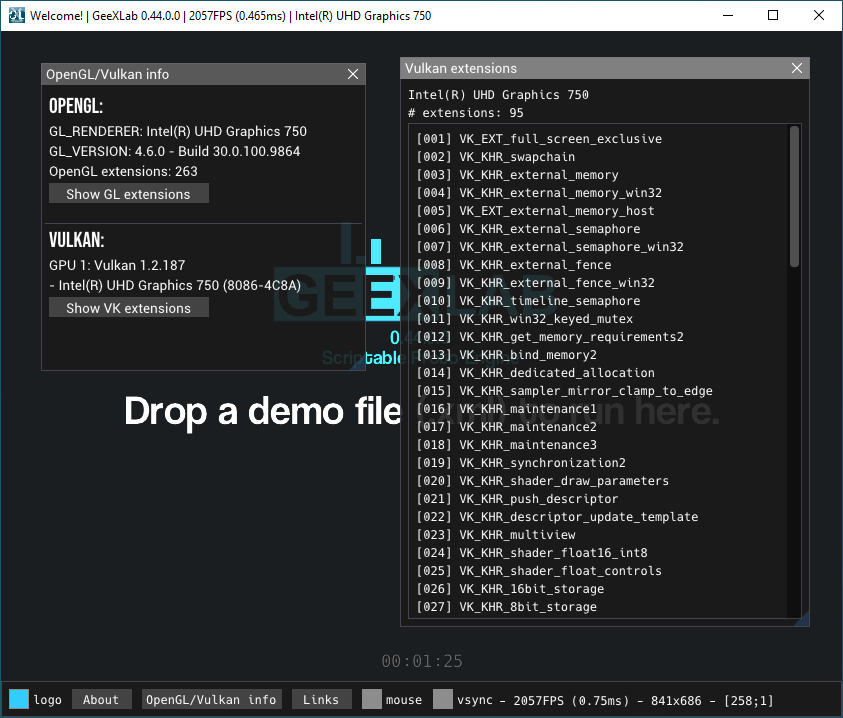Select VK_KHR_swapchain row
This screenshot has height=718, width=843.
click(x=496, y=157)
